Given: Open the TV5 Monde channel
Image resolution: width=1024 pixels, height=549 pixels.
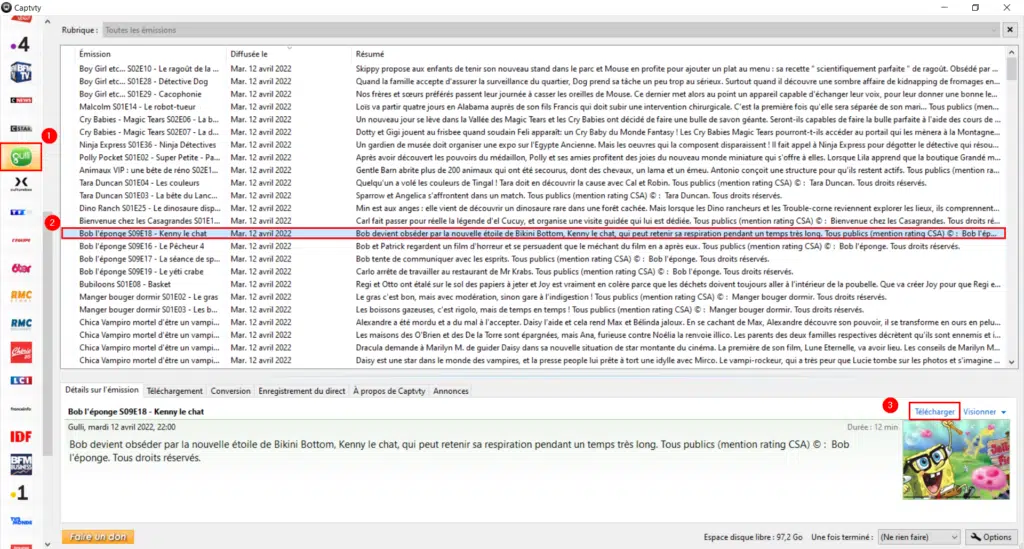Looking at the screenshot, I should click(x=21, y=521).
